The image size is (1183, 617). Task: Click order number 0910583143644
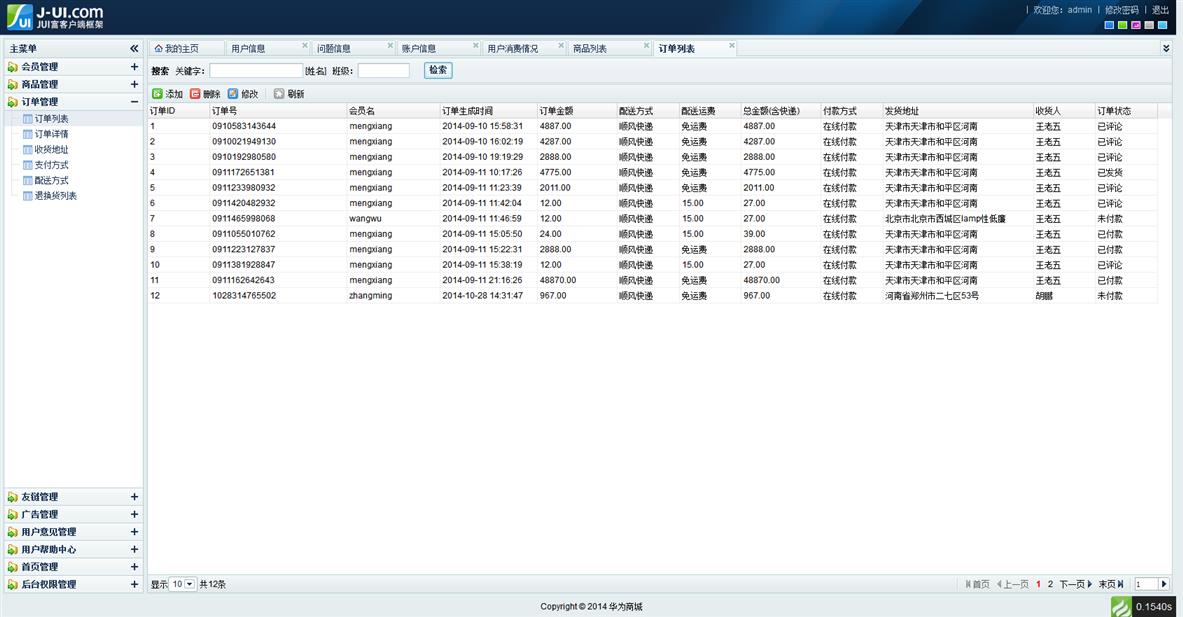coord(244,126)
